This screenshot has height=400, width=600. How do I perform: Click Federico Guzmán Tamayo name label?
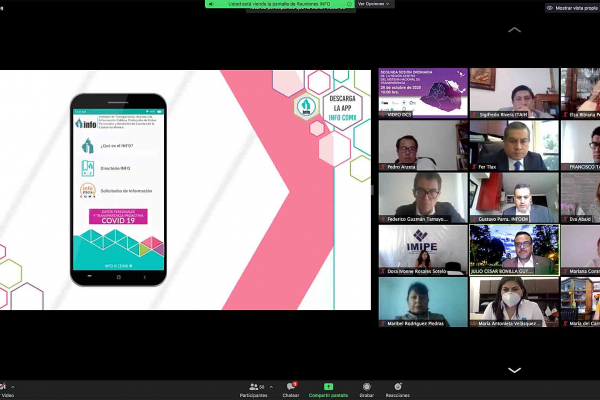point(417,219)
